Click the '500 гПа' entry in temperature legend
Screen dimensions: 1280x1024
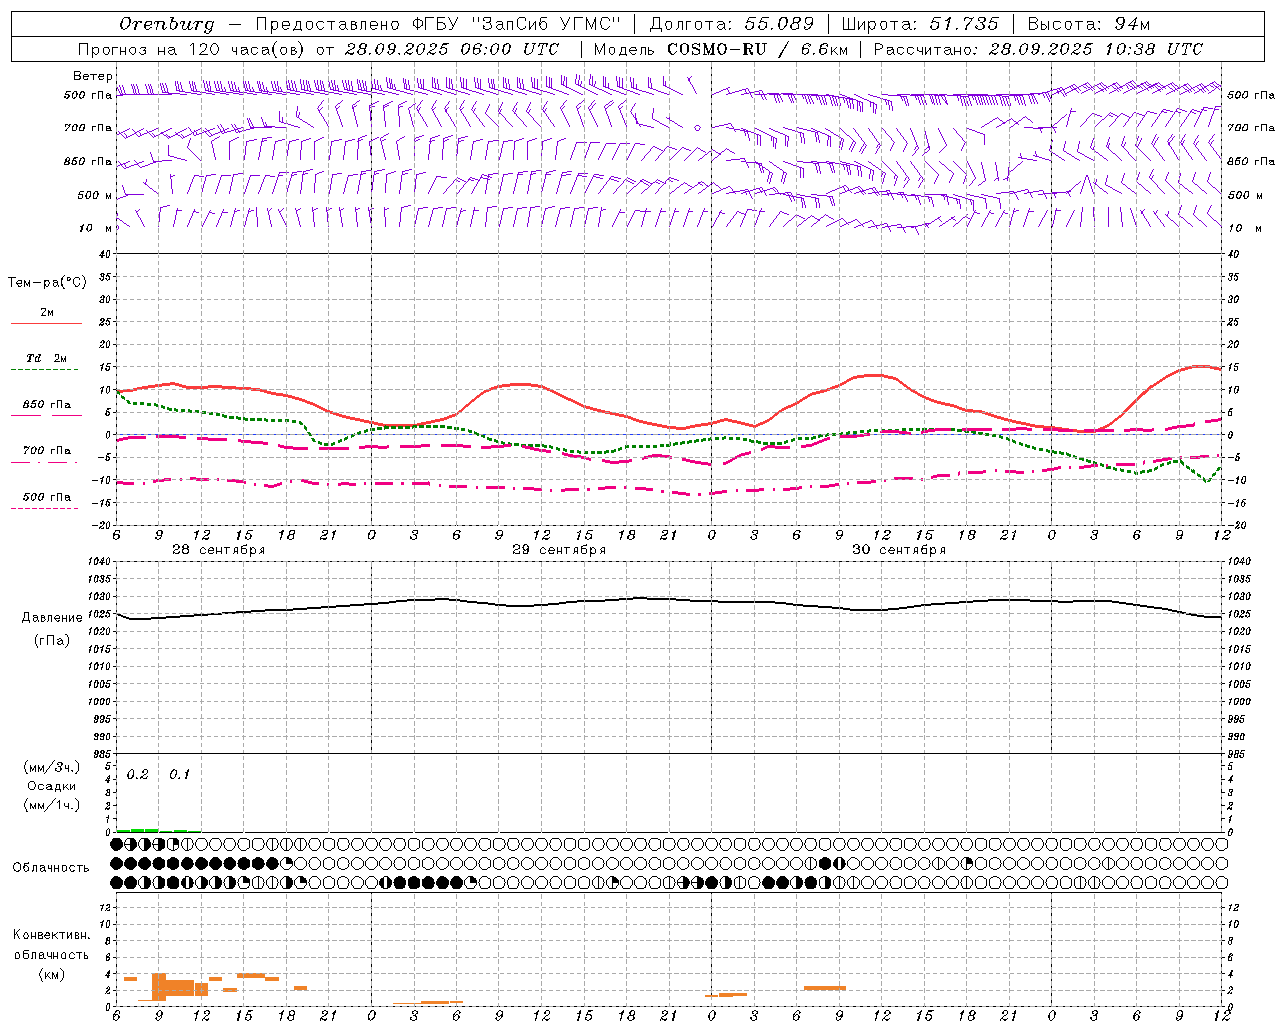point(47,497)
